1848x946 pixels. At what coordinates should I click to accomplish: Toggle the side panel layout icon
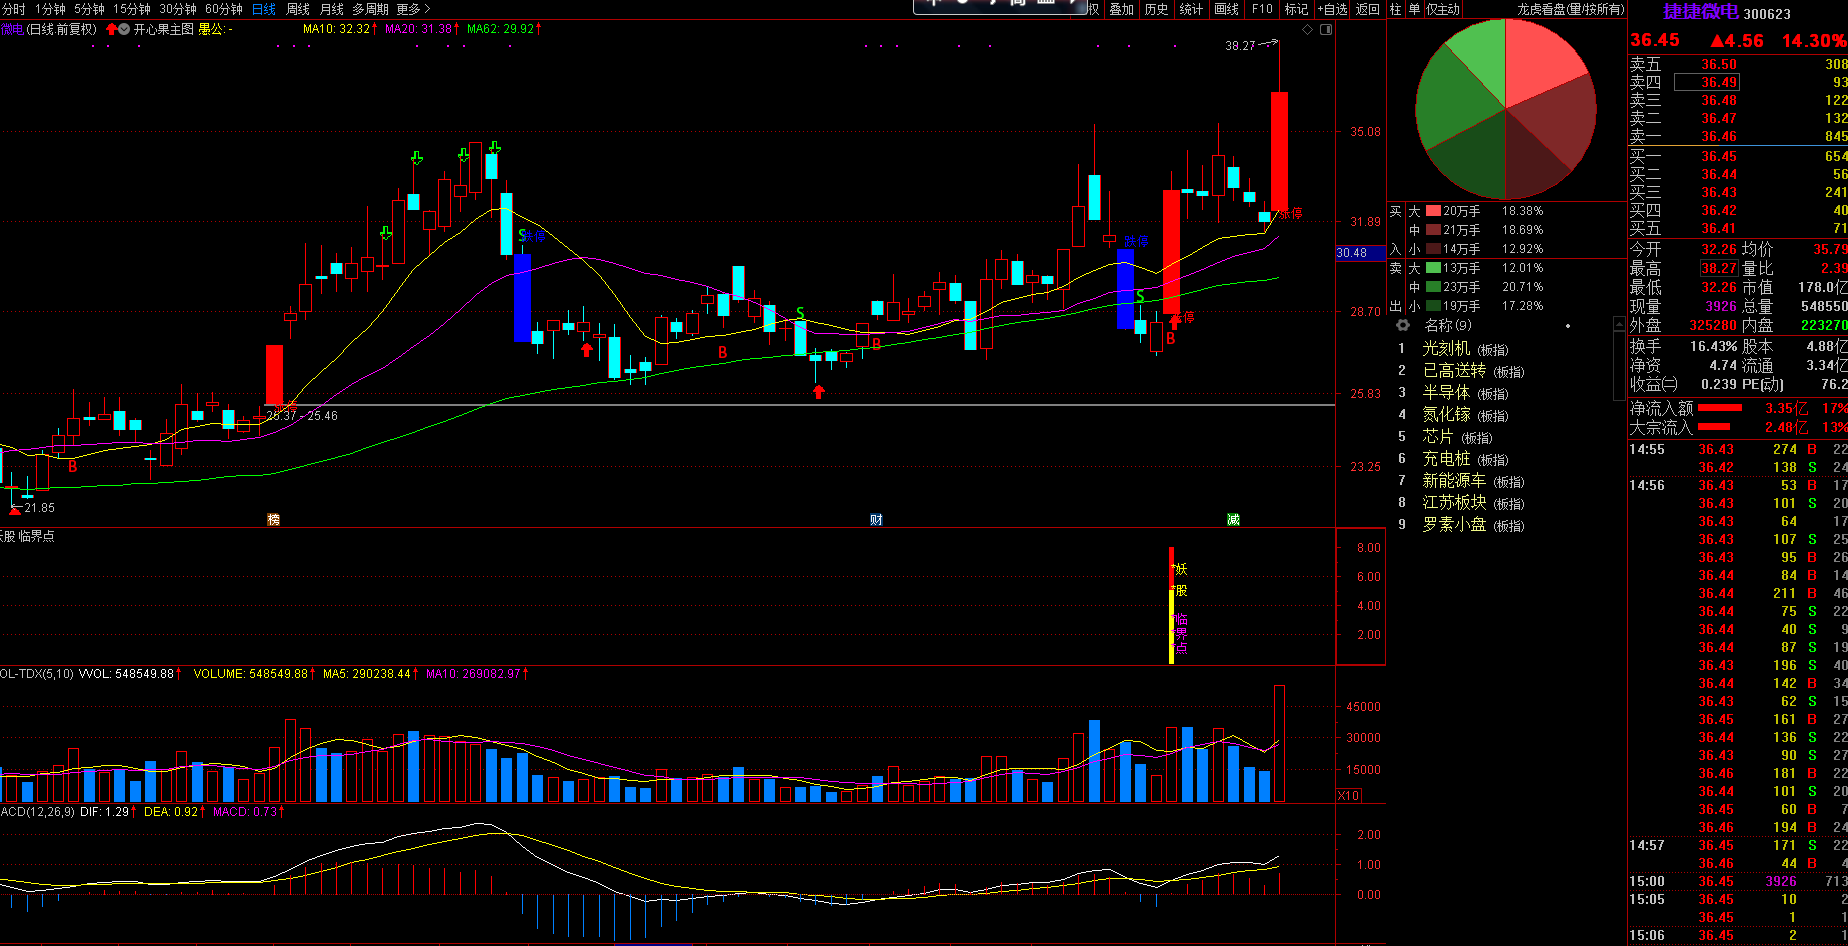[x=1326, y=30]
